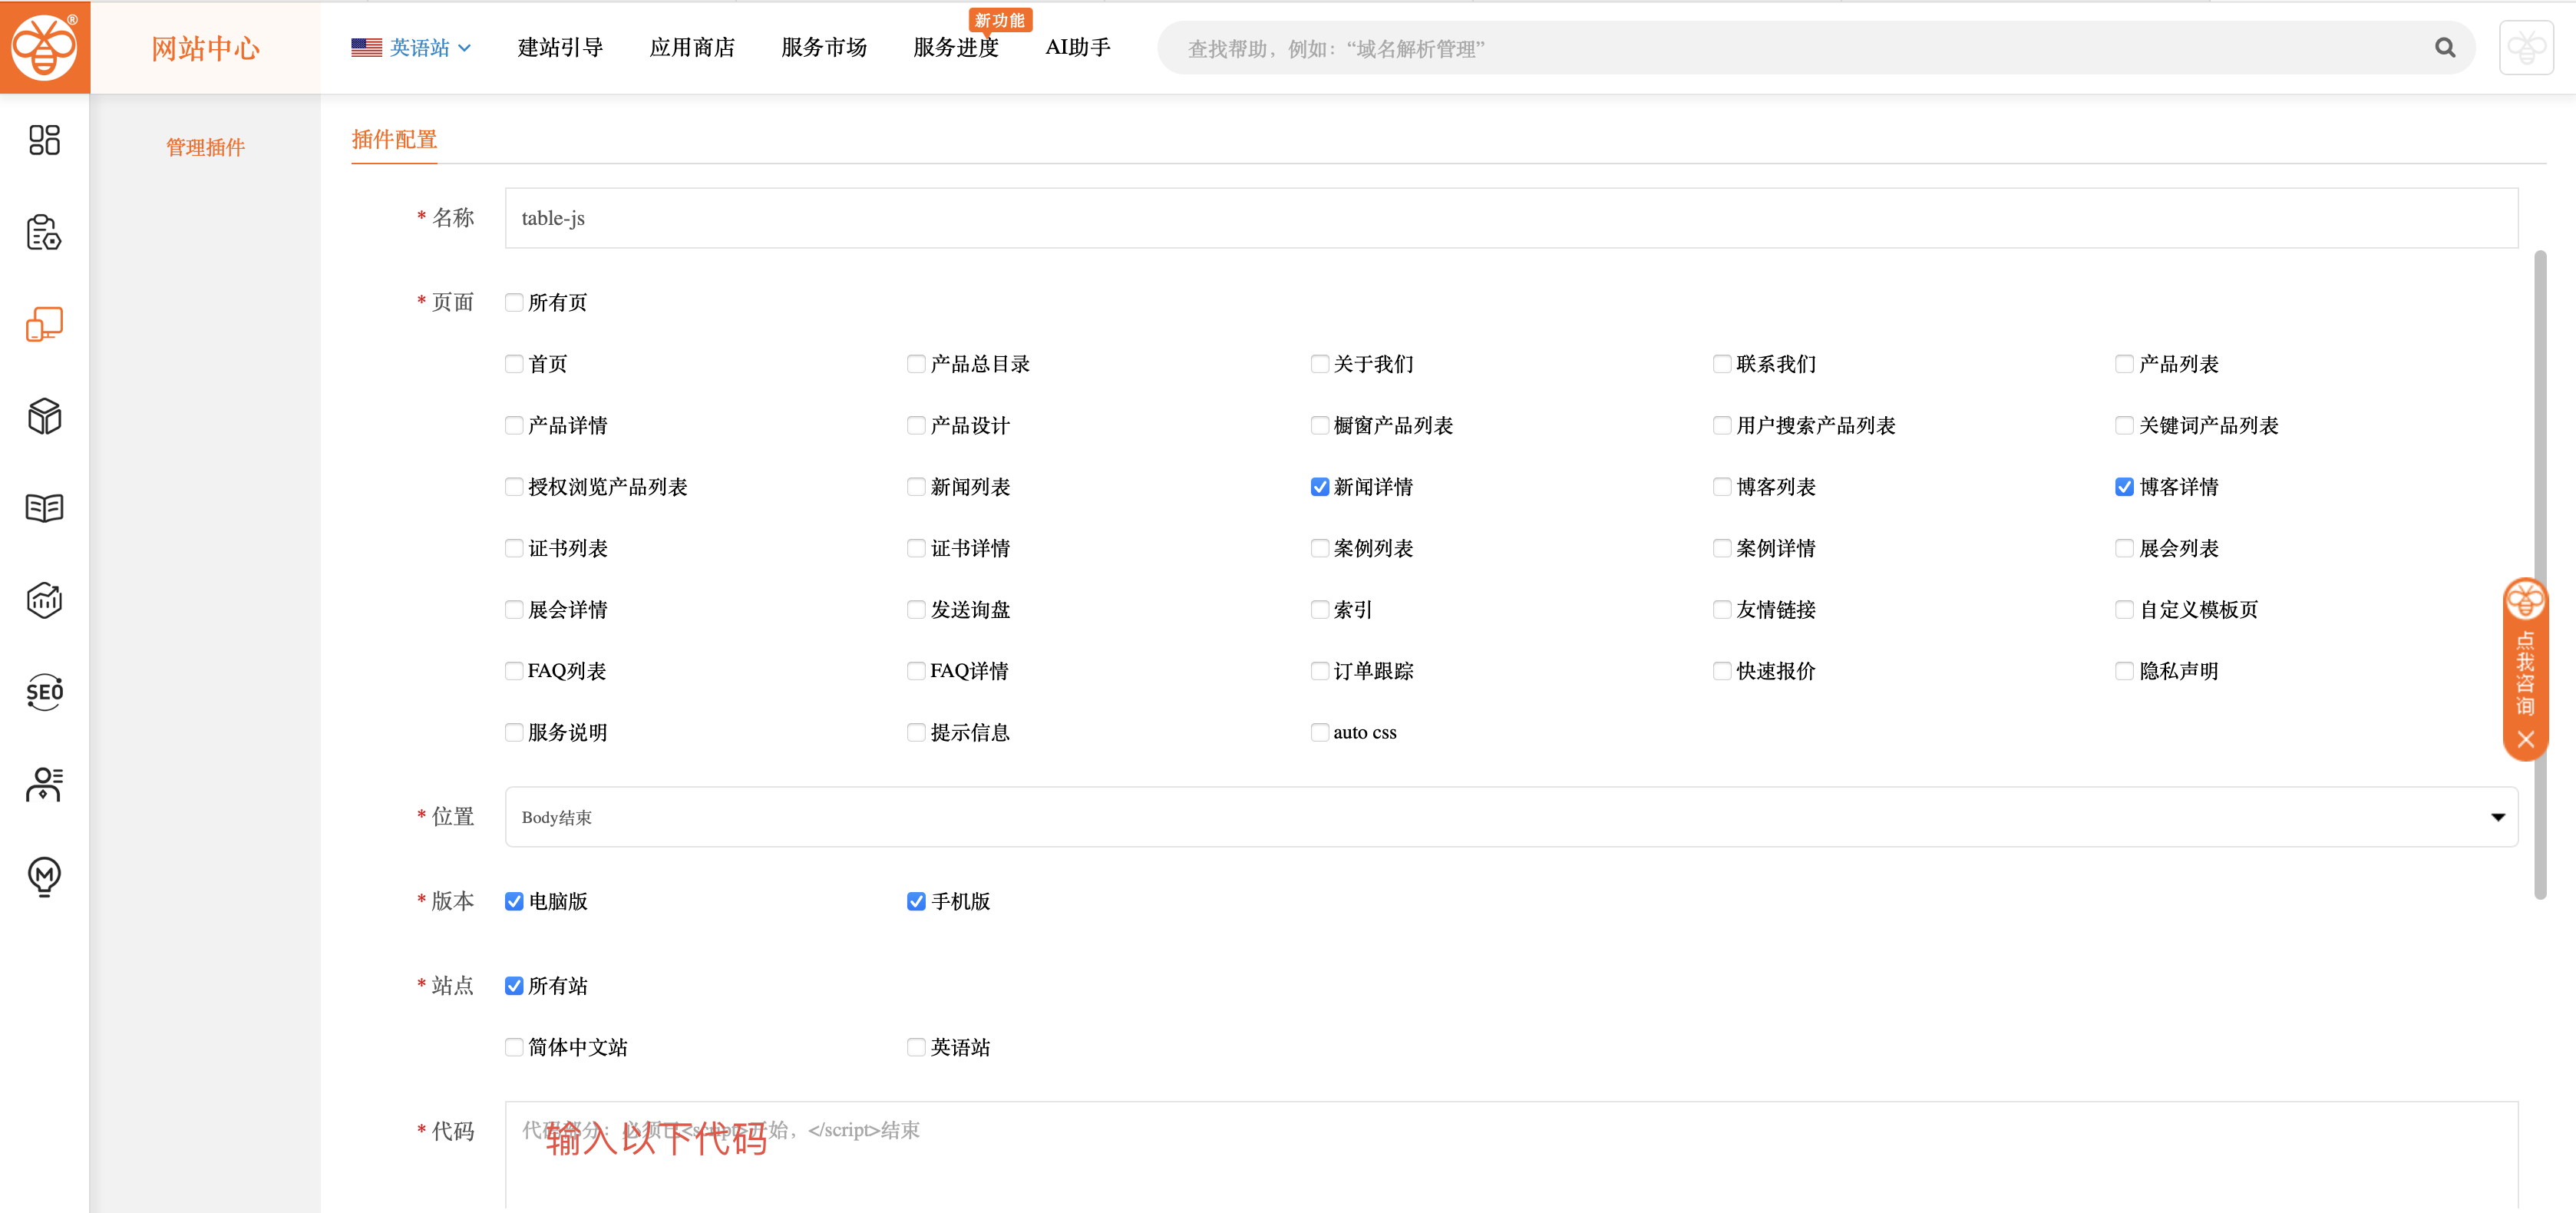This screenshot has height=1213, width=2576.
Task: Toggle the 电脑版 version checkbox
Action: [514, 902]
